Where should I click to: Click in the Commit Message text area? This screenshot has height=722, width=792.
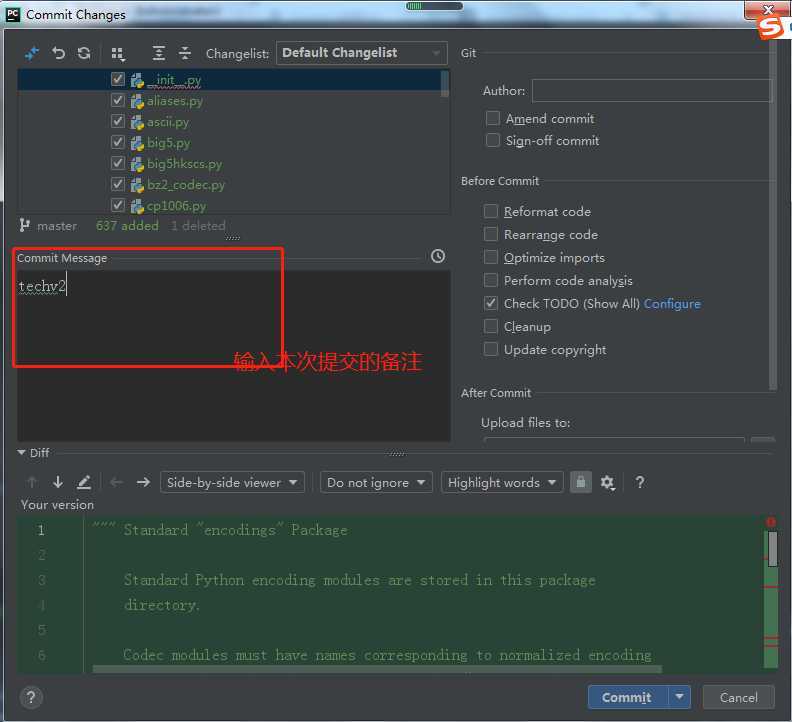(233, 355)
